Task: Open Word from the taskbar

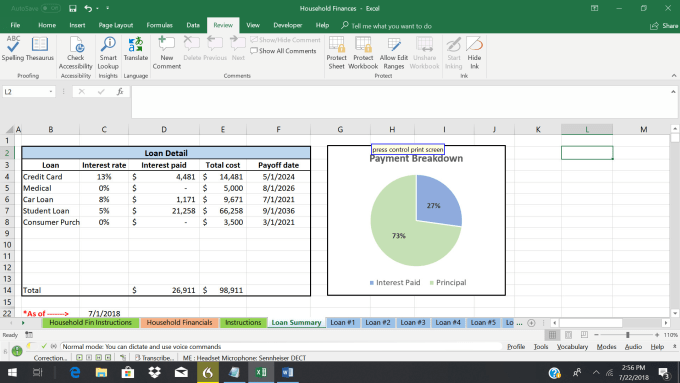Action: [288, 373]
